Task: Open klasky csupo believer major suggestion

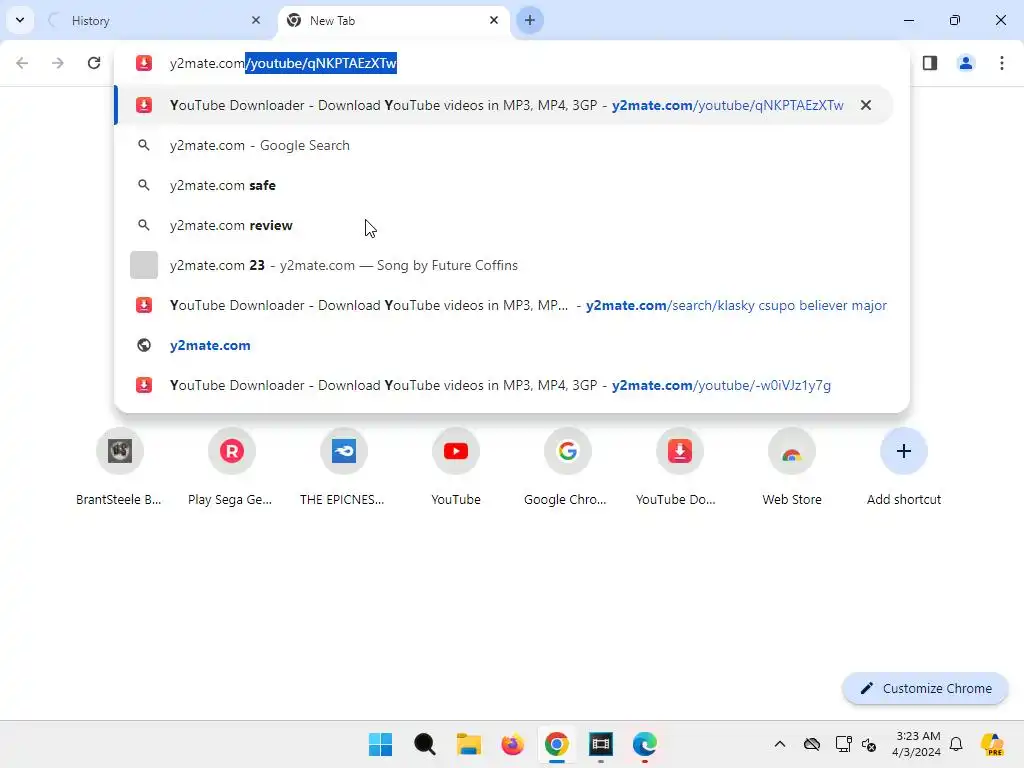Action: pyautogui.click(x=504, y=305)
